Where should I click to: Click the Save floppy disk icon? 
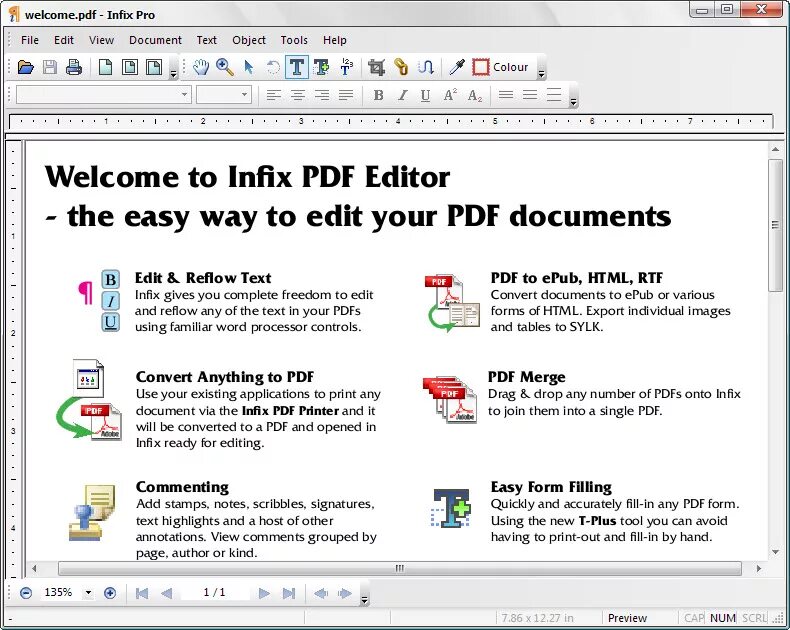click(x=49, y=67)
